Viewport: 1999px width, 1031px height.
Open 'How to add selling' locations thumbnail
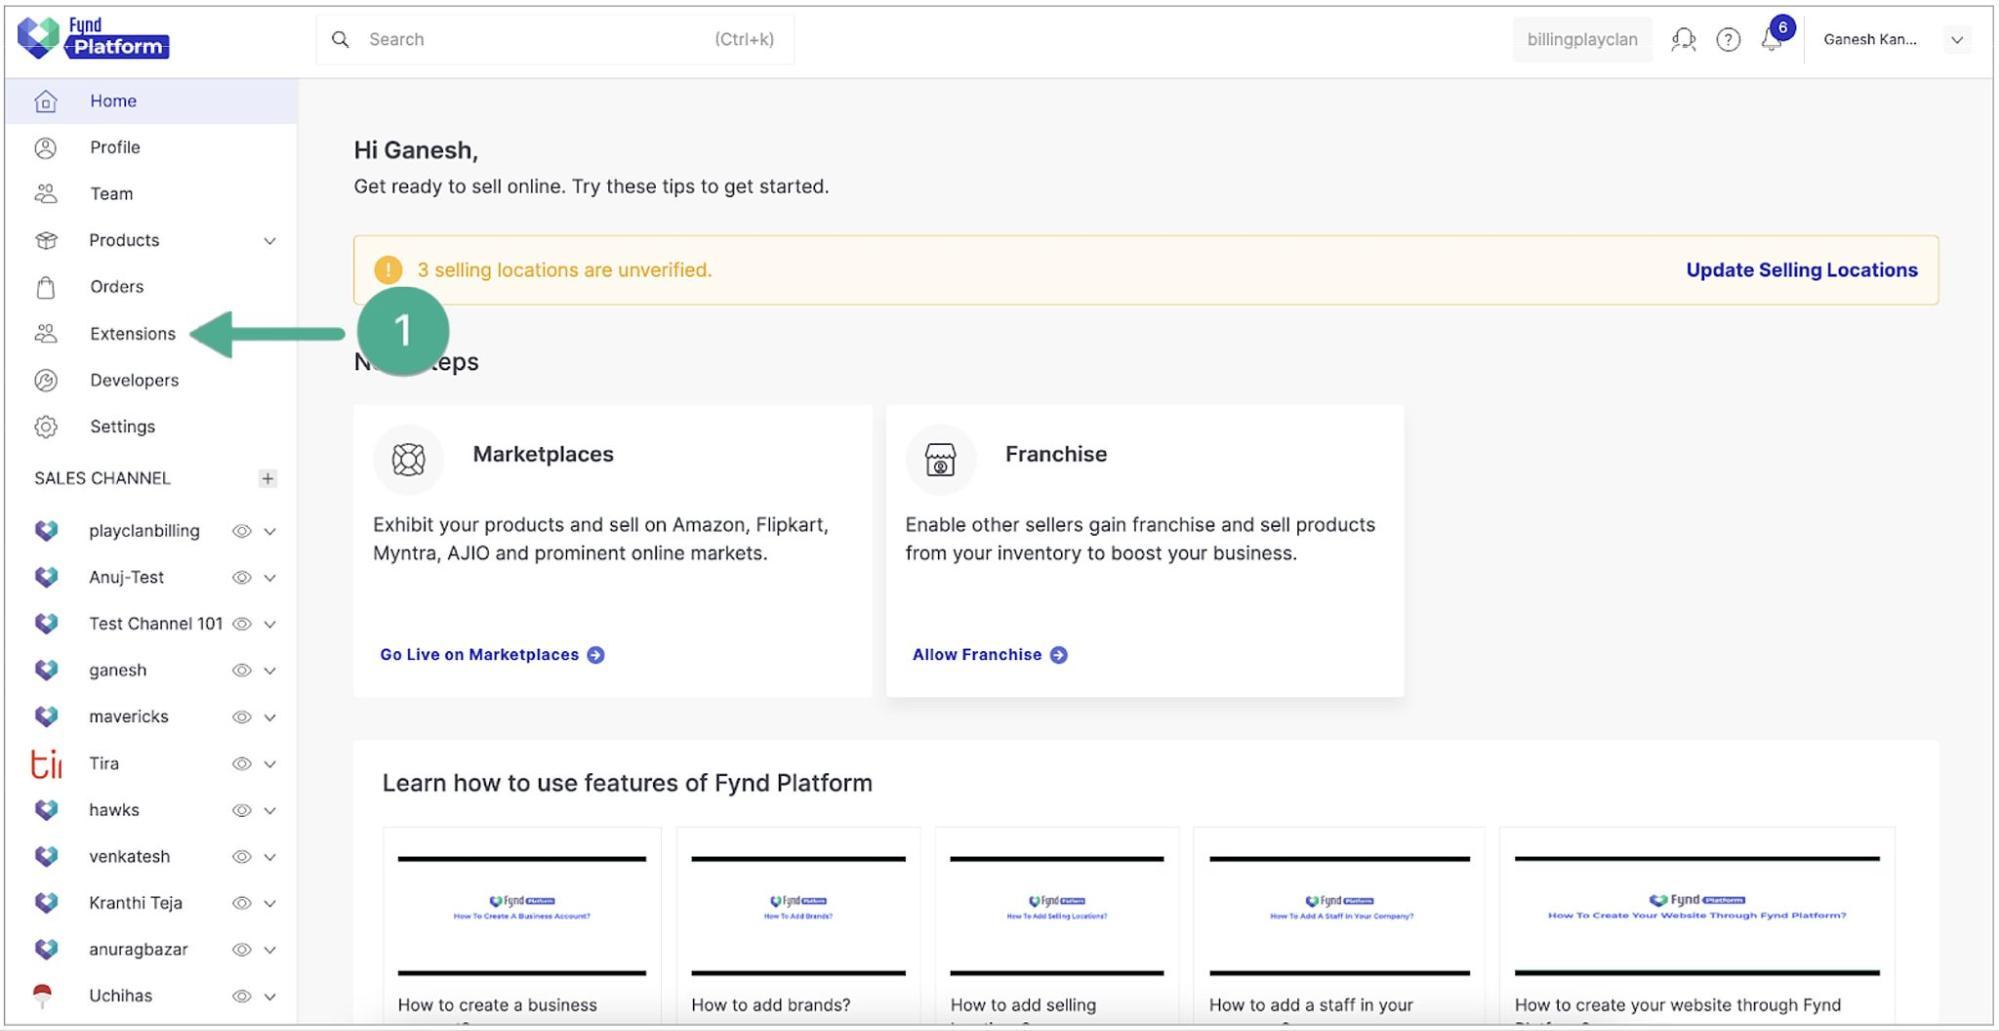1057,915
